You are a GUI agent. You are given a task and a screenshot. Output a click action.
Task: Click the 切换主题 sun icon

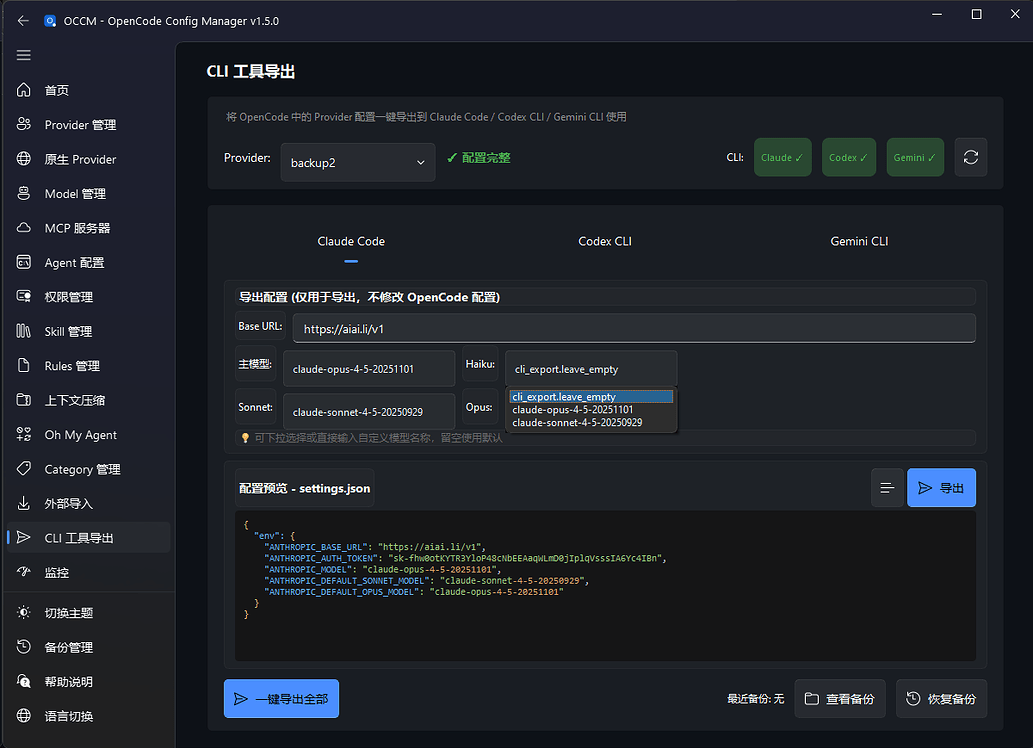[24, 612]
